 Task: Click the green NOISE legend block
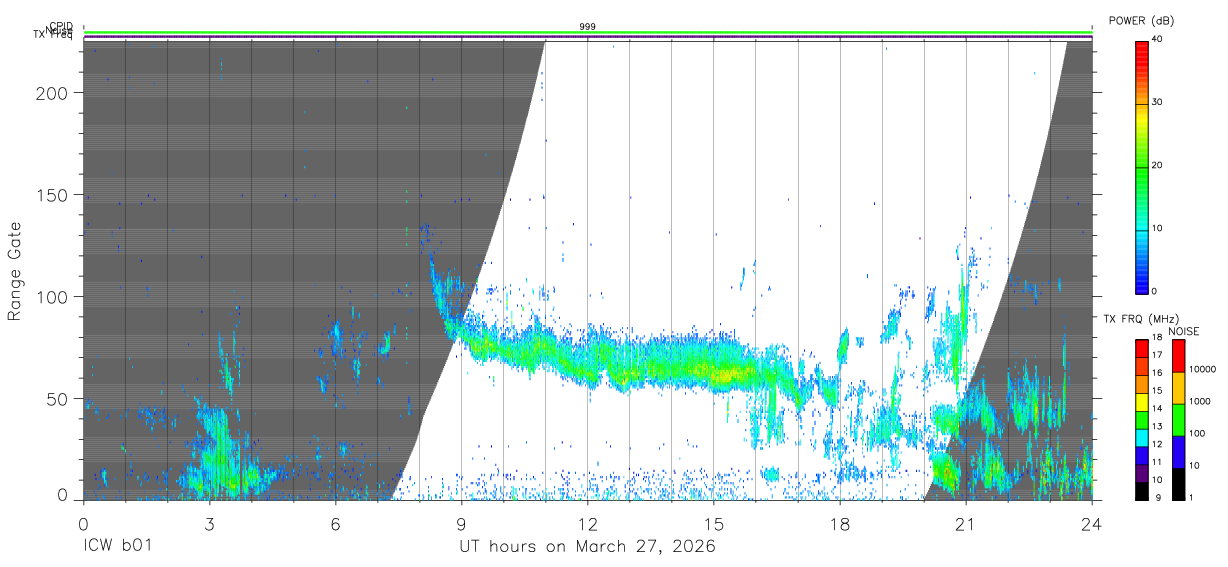(x=1178, y=419)
